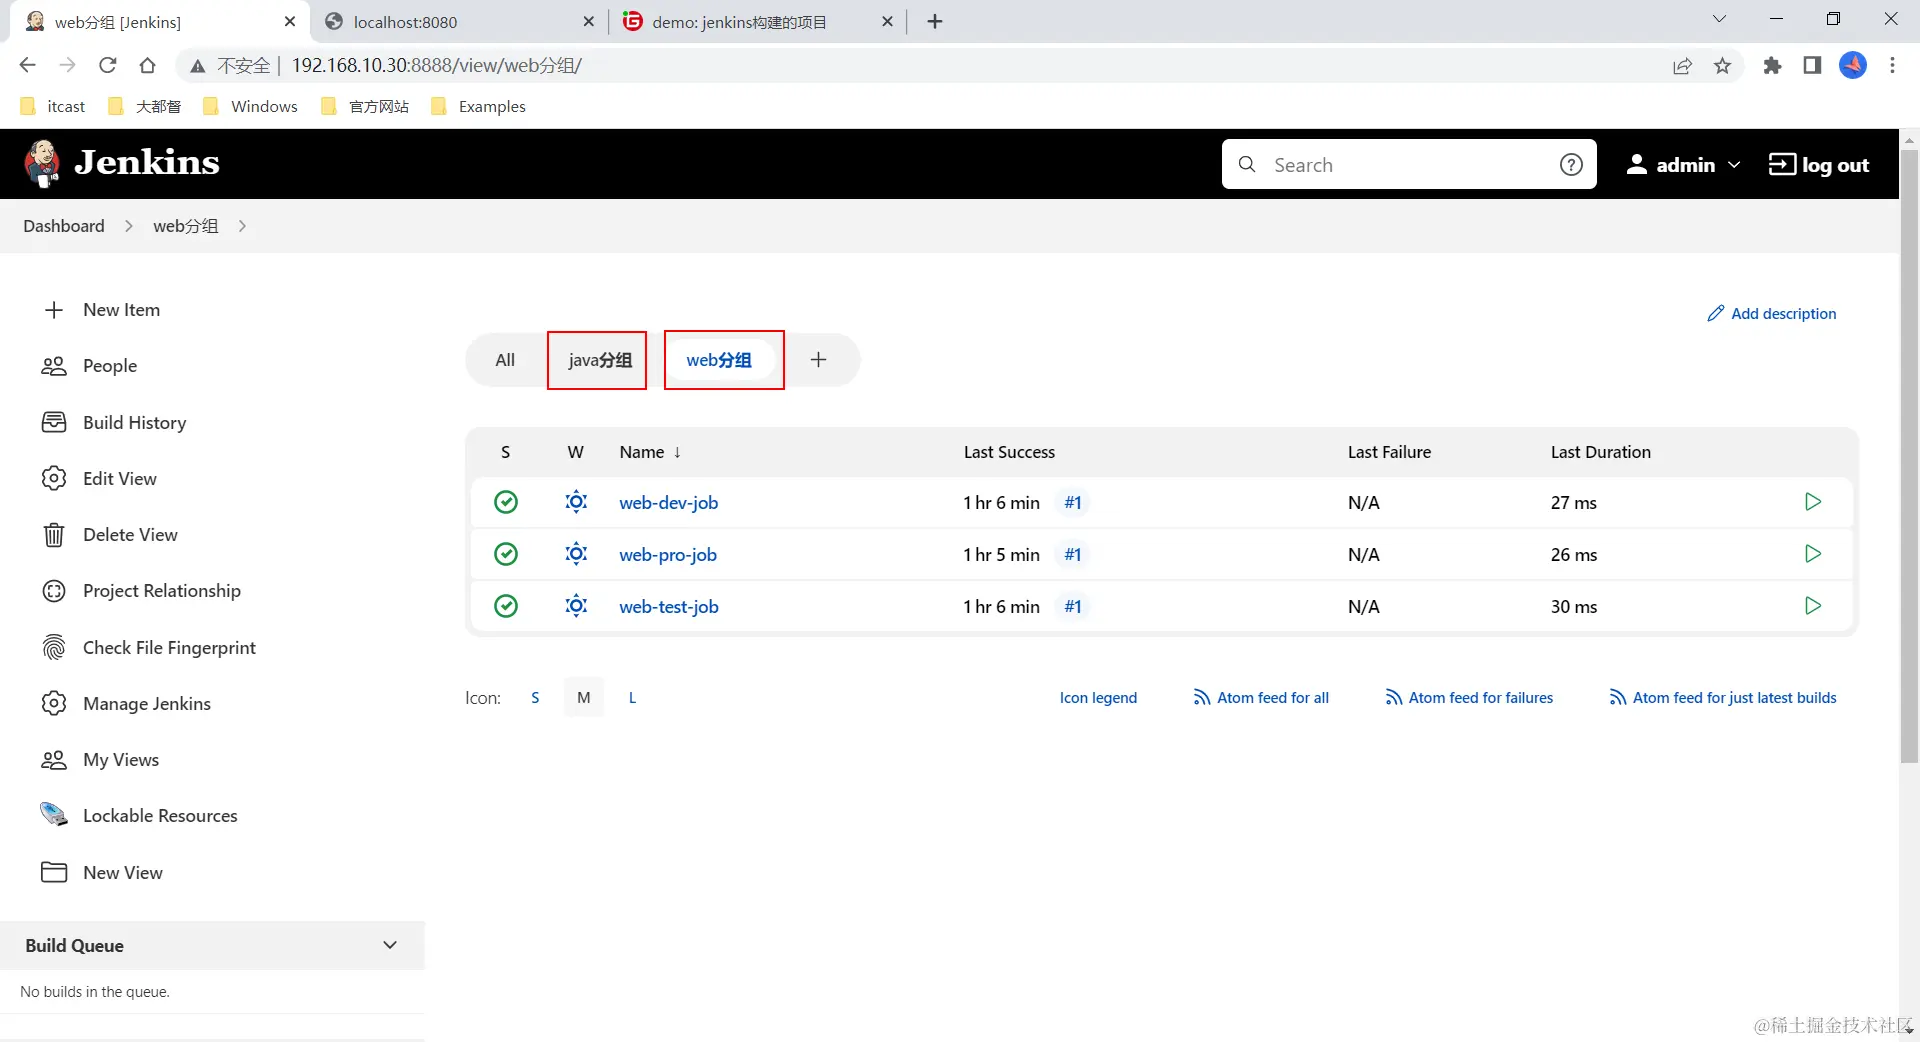1920x1042 pixels.
Task: Open the web-dev-job project link
Action: coord(668,503)
